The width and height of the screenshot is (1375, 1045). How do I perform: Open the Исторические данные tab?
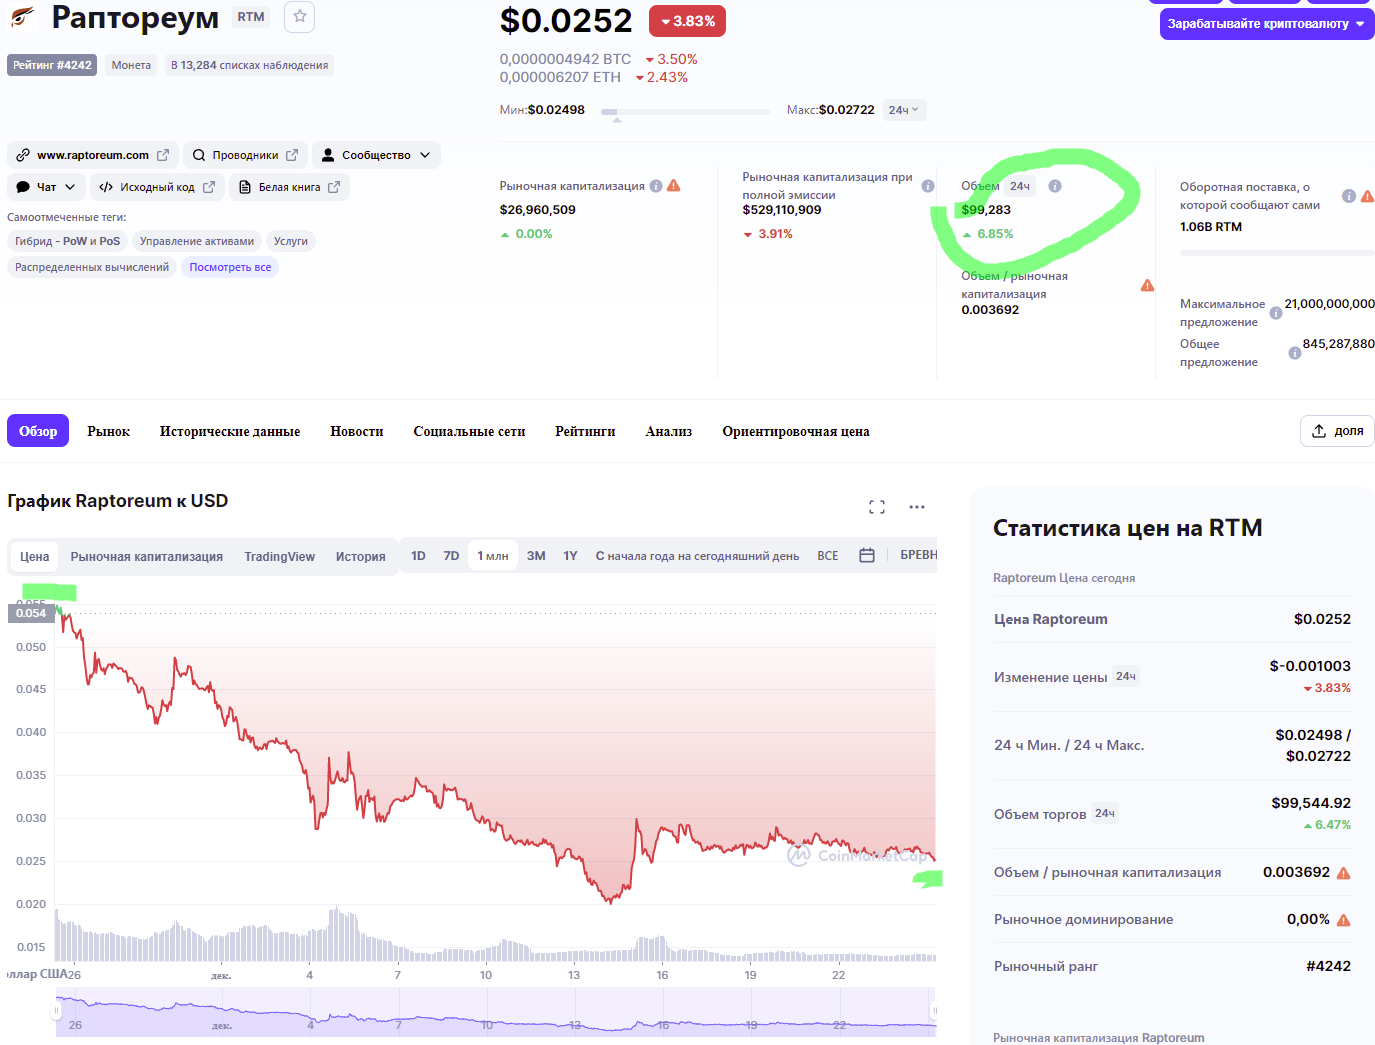pyautogui.click(x=230, y=431)
